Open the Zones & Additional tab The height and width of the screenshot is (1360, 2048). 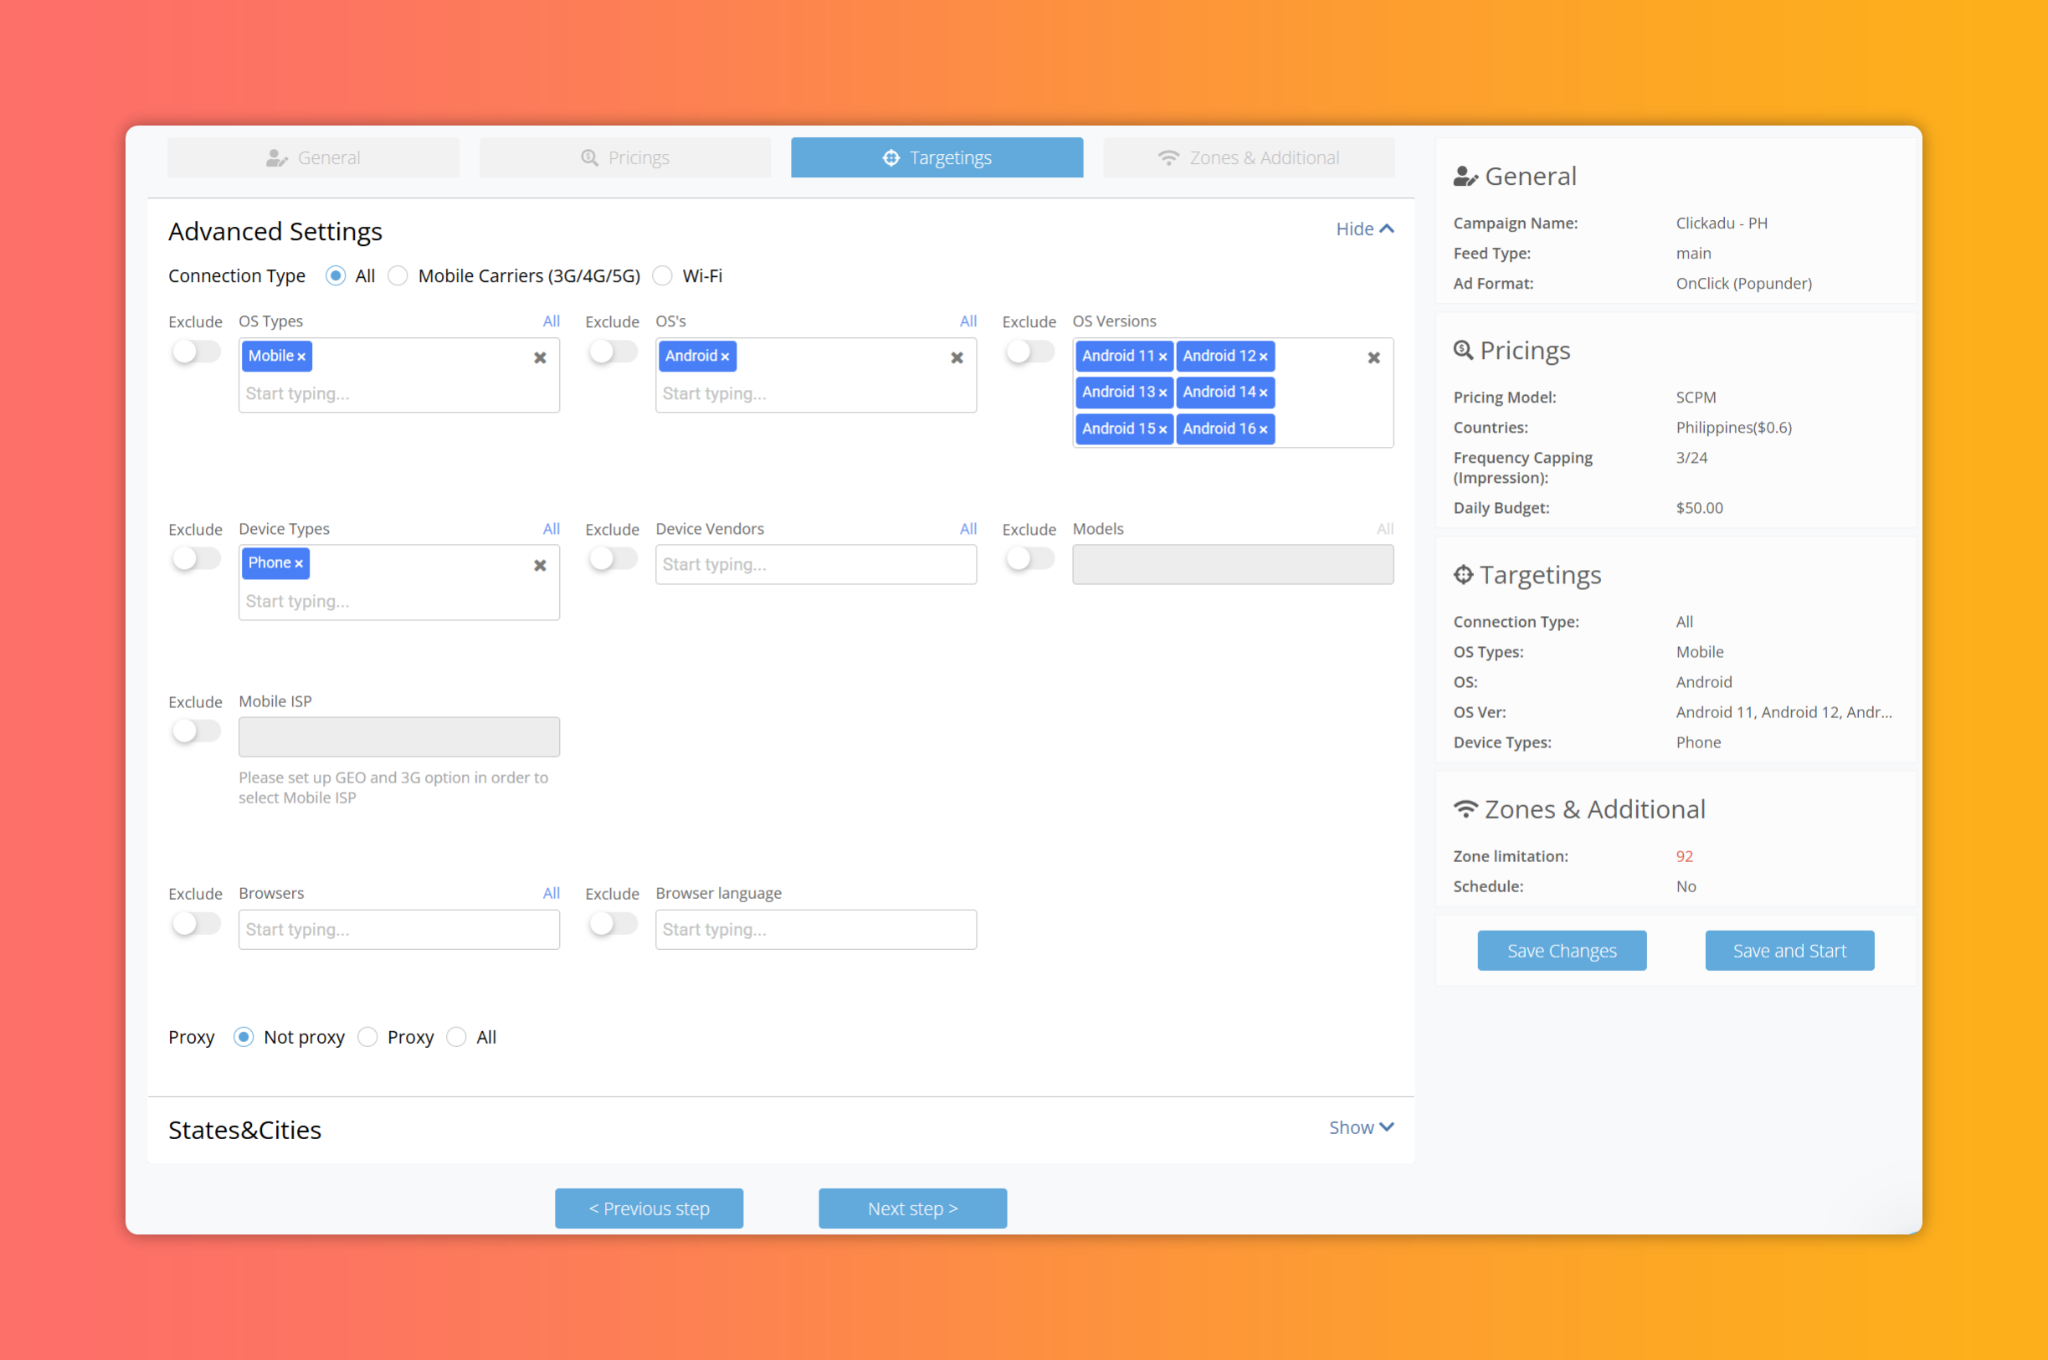[x=1249, y=158]
